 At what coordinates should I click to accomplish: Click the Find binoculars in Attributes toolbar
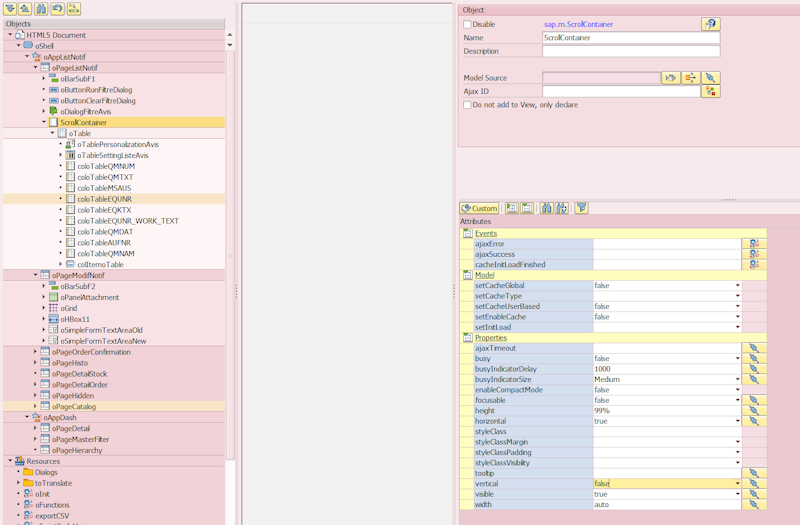click(x=546, y=208)
